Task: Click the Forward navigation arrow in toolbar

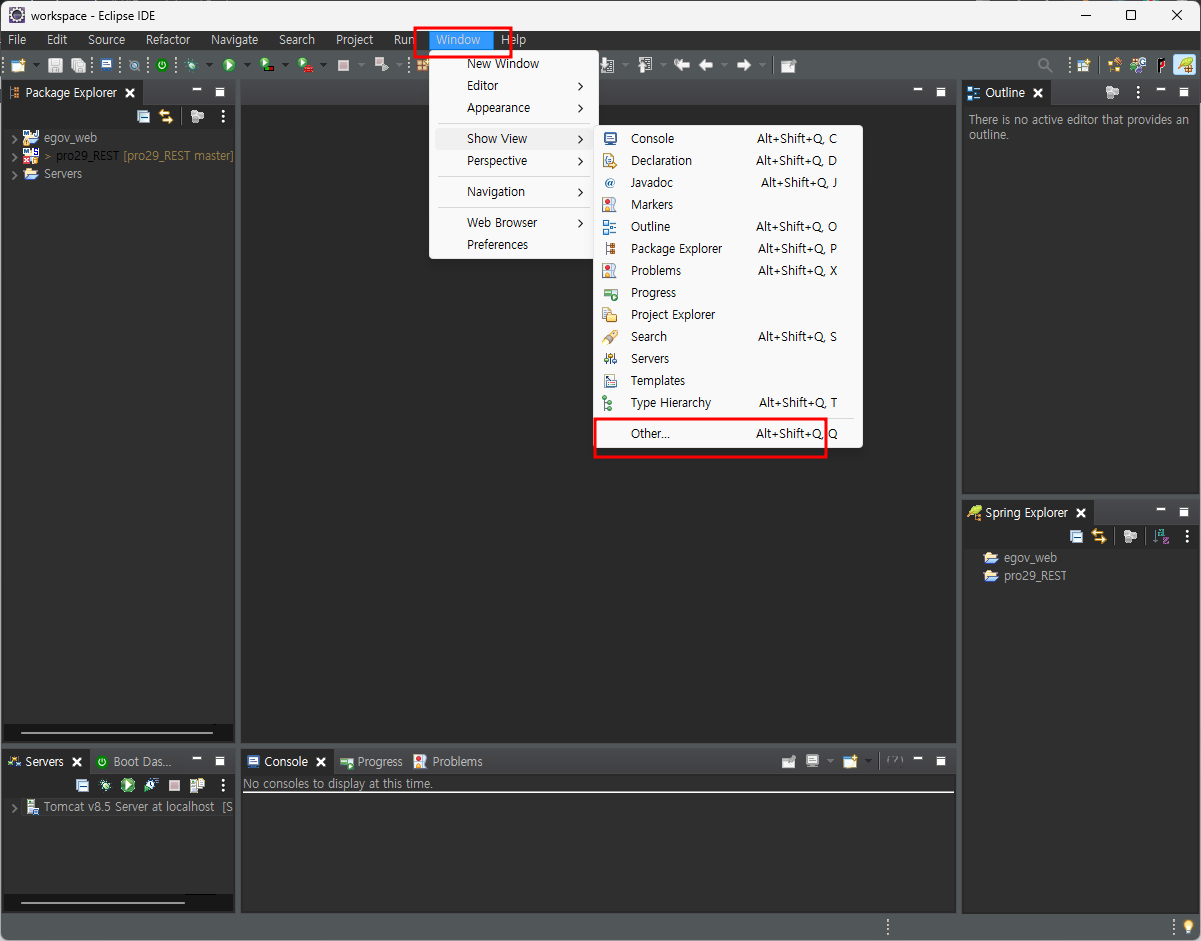Action: click(x=743, y=65)
